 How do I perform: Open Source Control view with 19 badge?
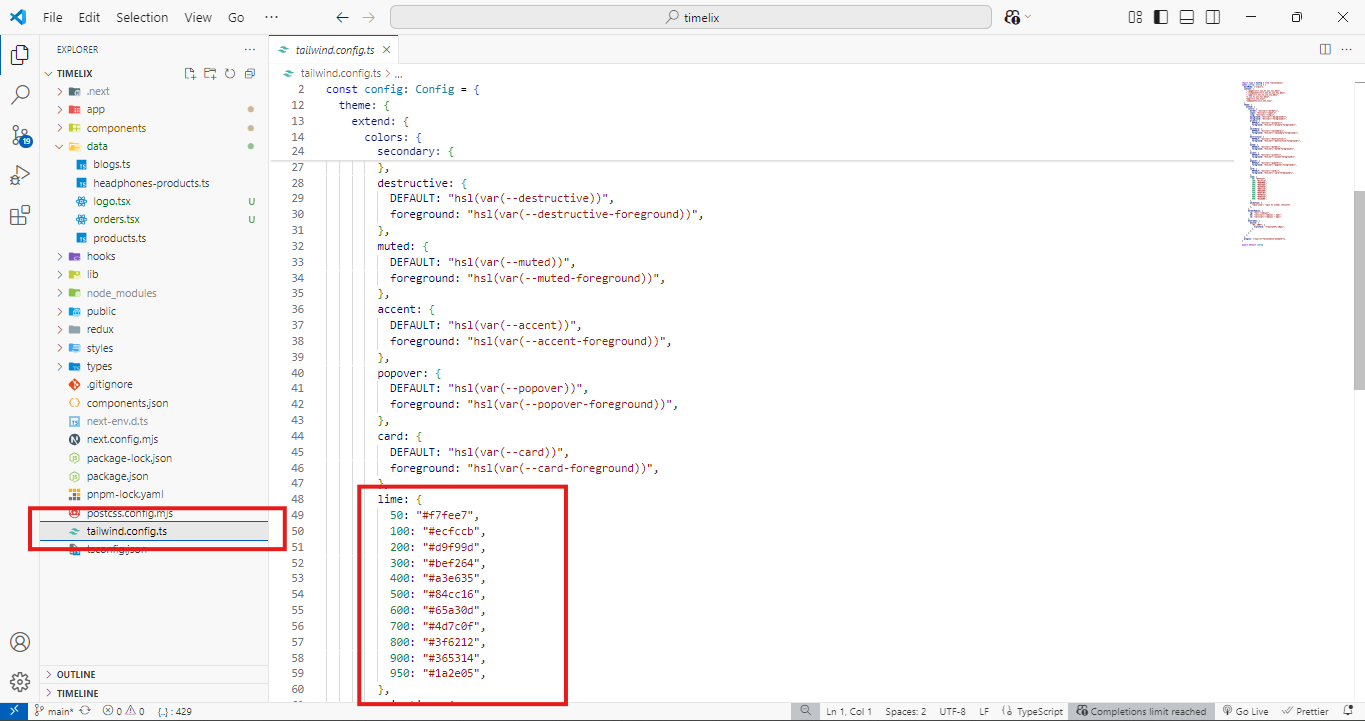pos(19,135)
